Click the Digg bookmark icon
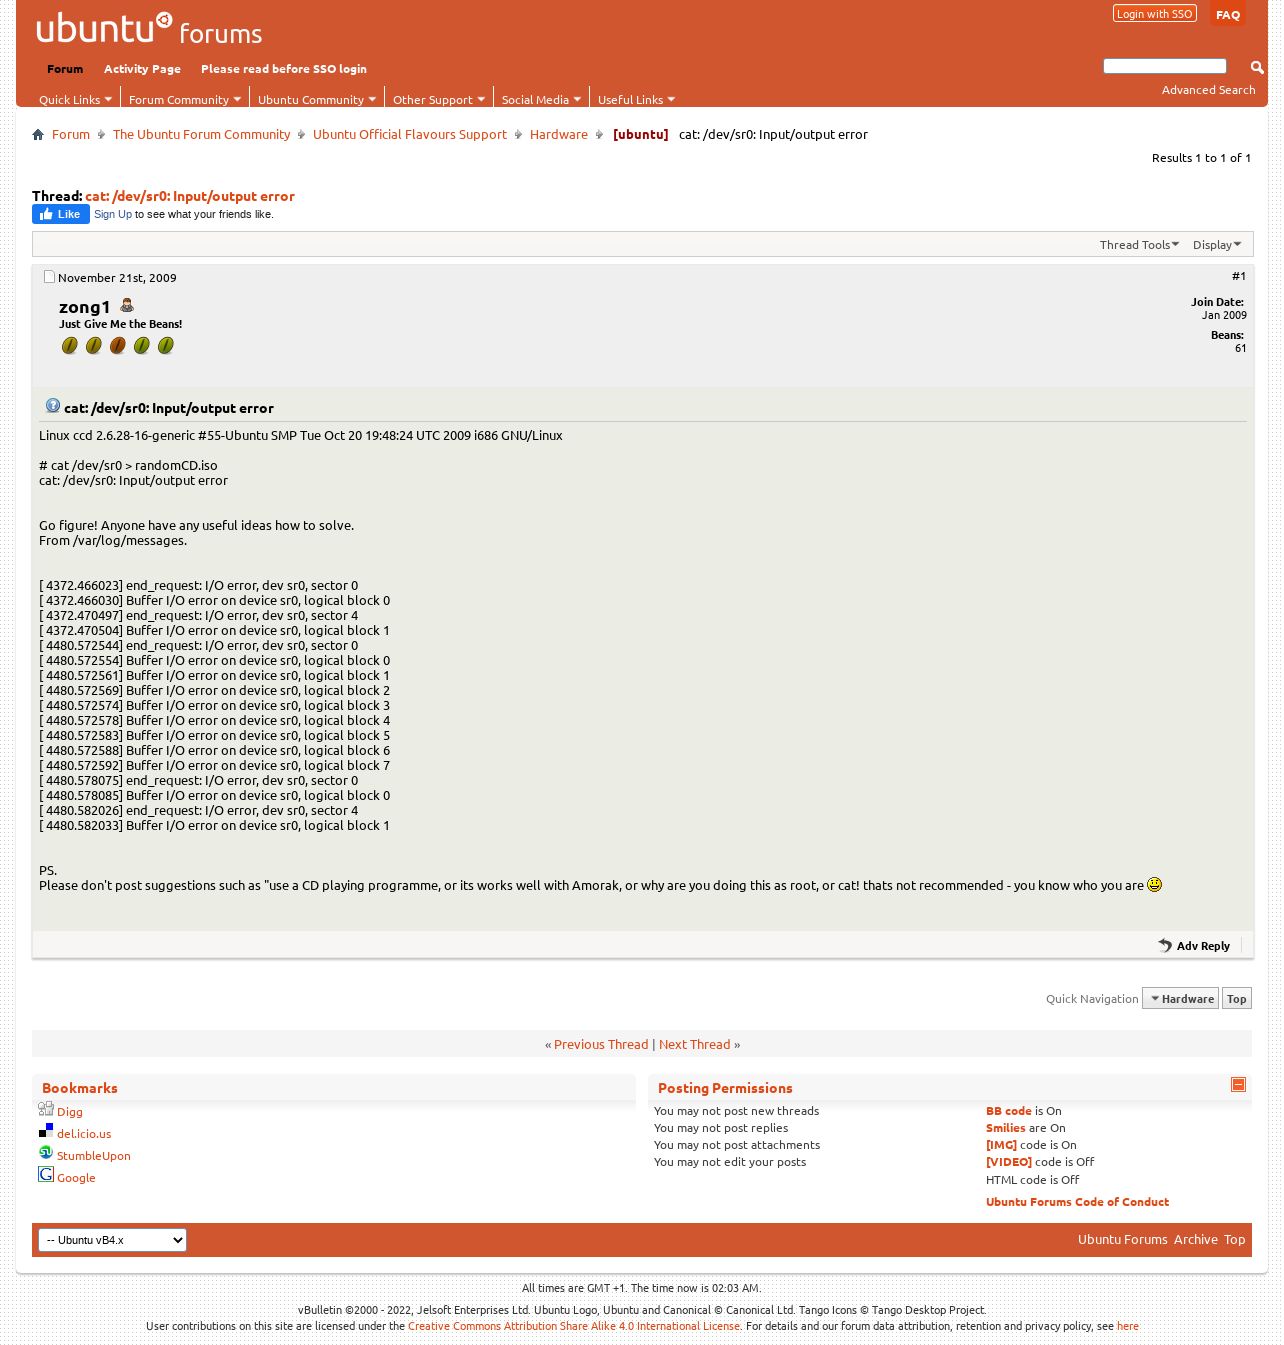The width and height of the screenshot is (1284, 1345). (x=46, y=1109)
